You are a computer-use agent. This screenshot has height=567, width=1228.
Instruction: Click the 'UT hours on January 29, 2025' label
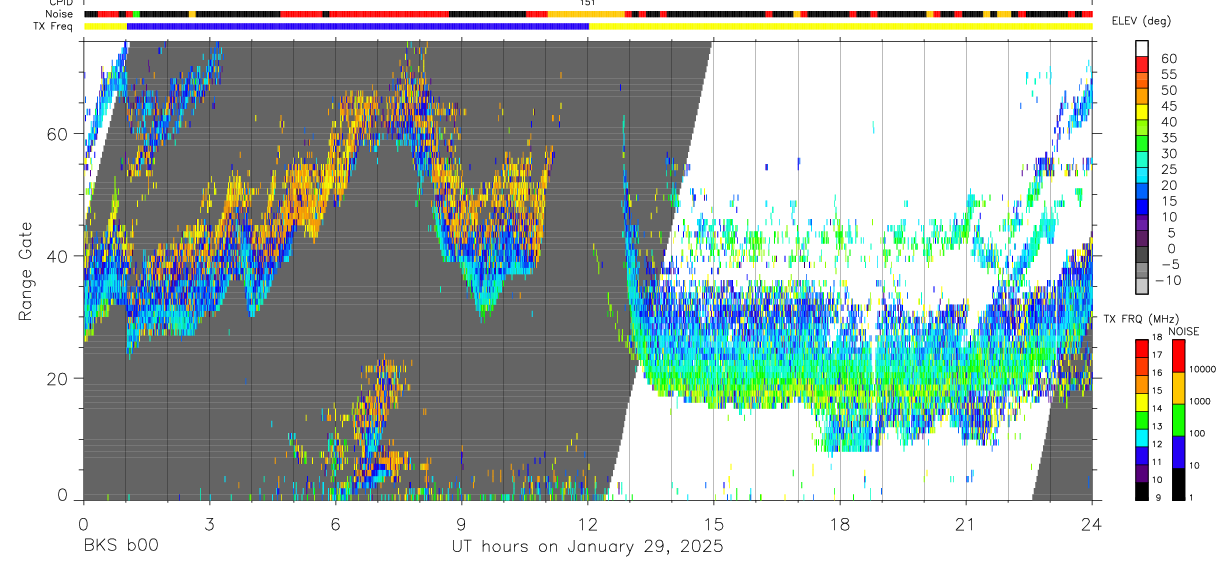(x=586, y=547)
